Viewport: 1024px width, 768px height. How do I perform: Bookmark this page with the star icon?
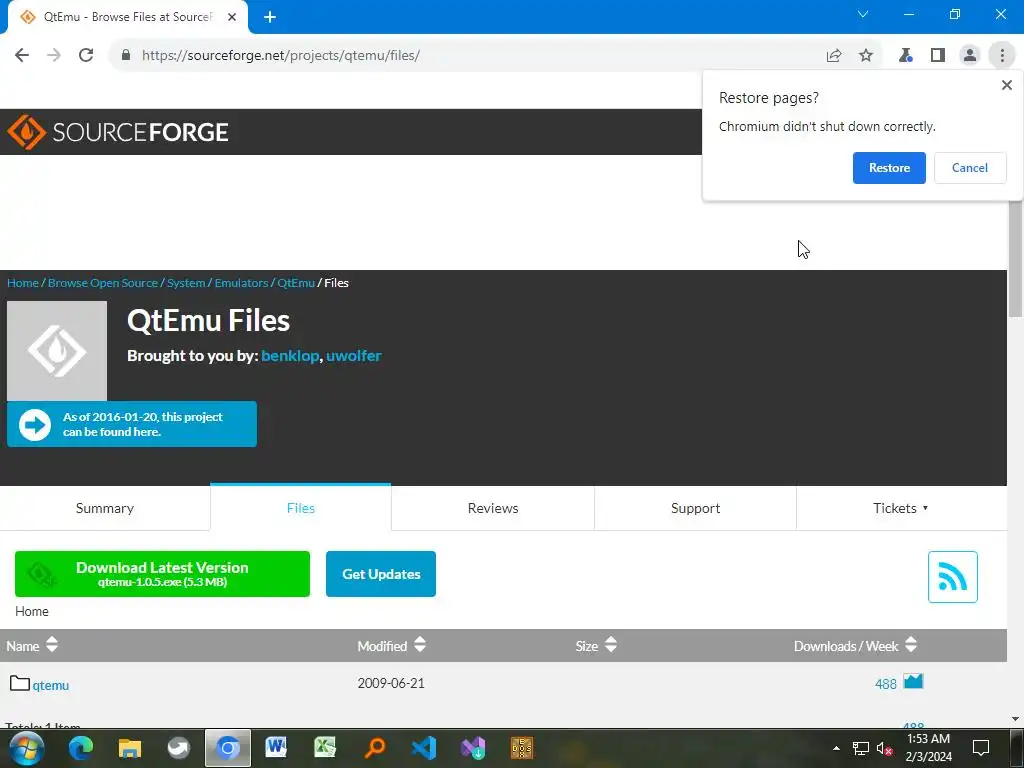click(866, 56)
